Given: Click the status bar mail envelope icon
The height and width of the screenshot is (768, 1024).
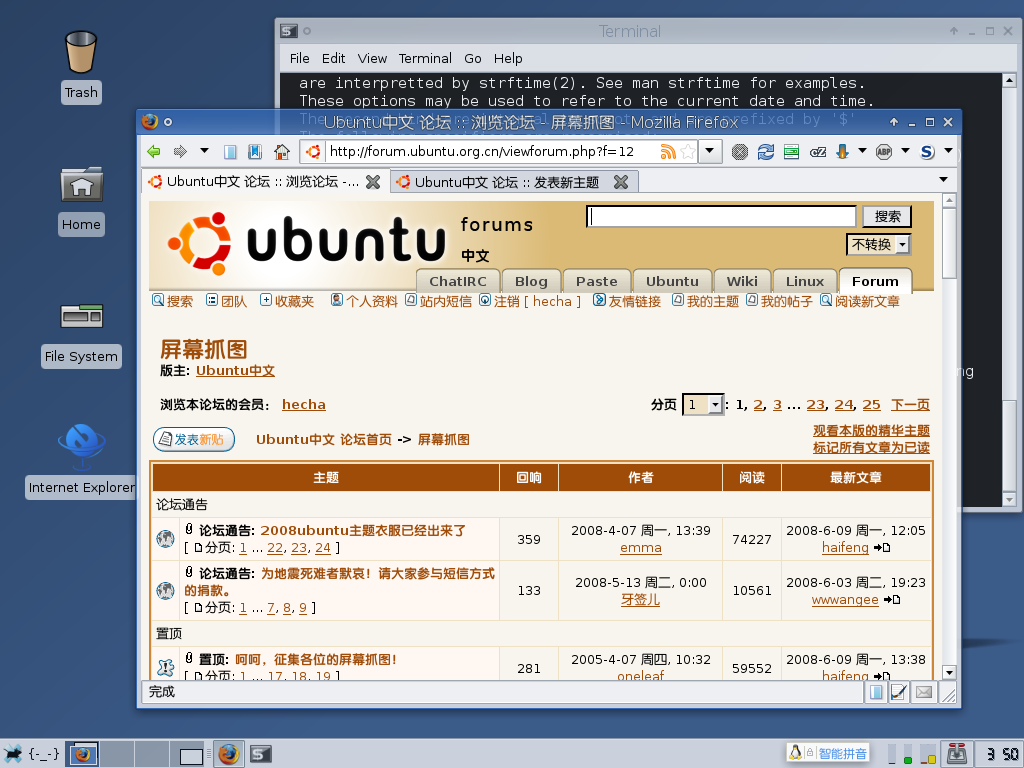Looking at the screenshot, I should pyautogui.click(x=923, y=692).
